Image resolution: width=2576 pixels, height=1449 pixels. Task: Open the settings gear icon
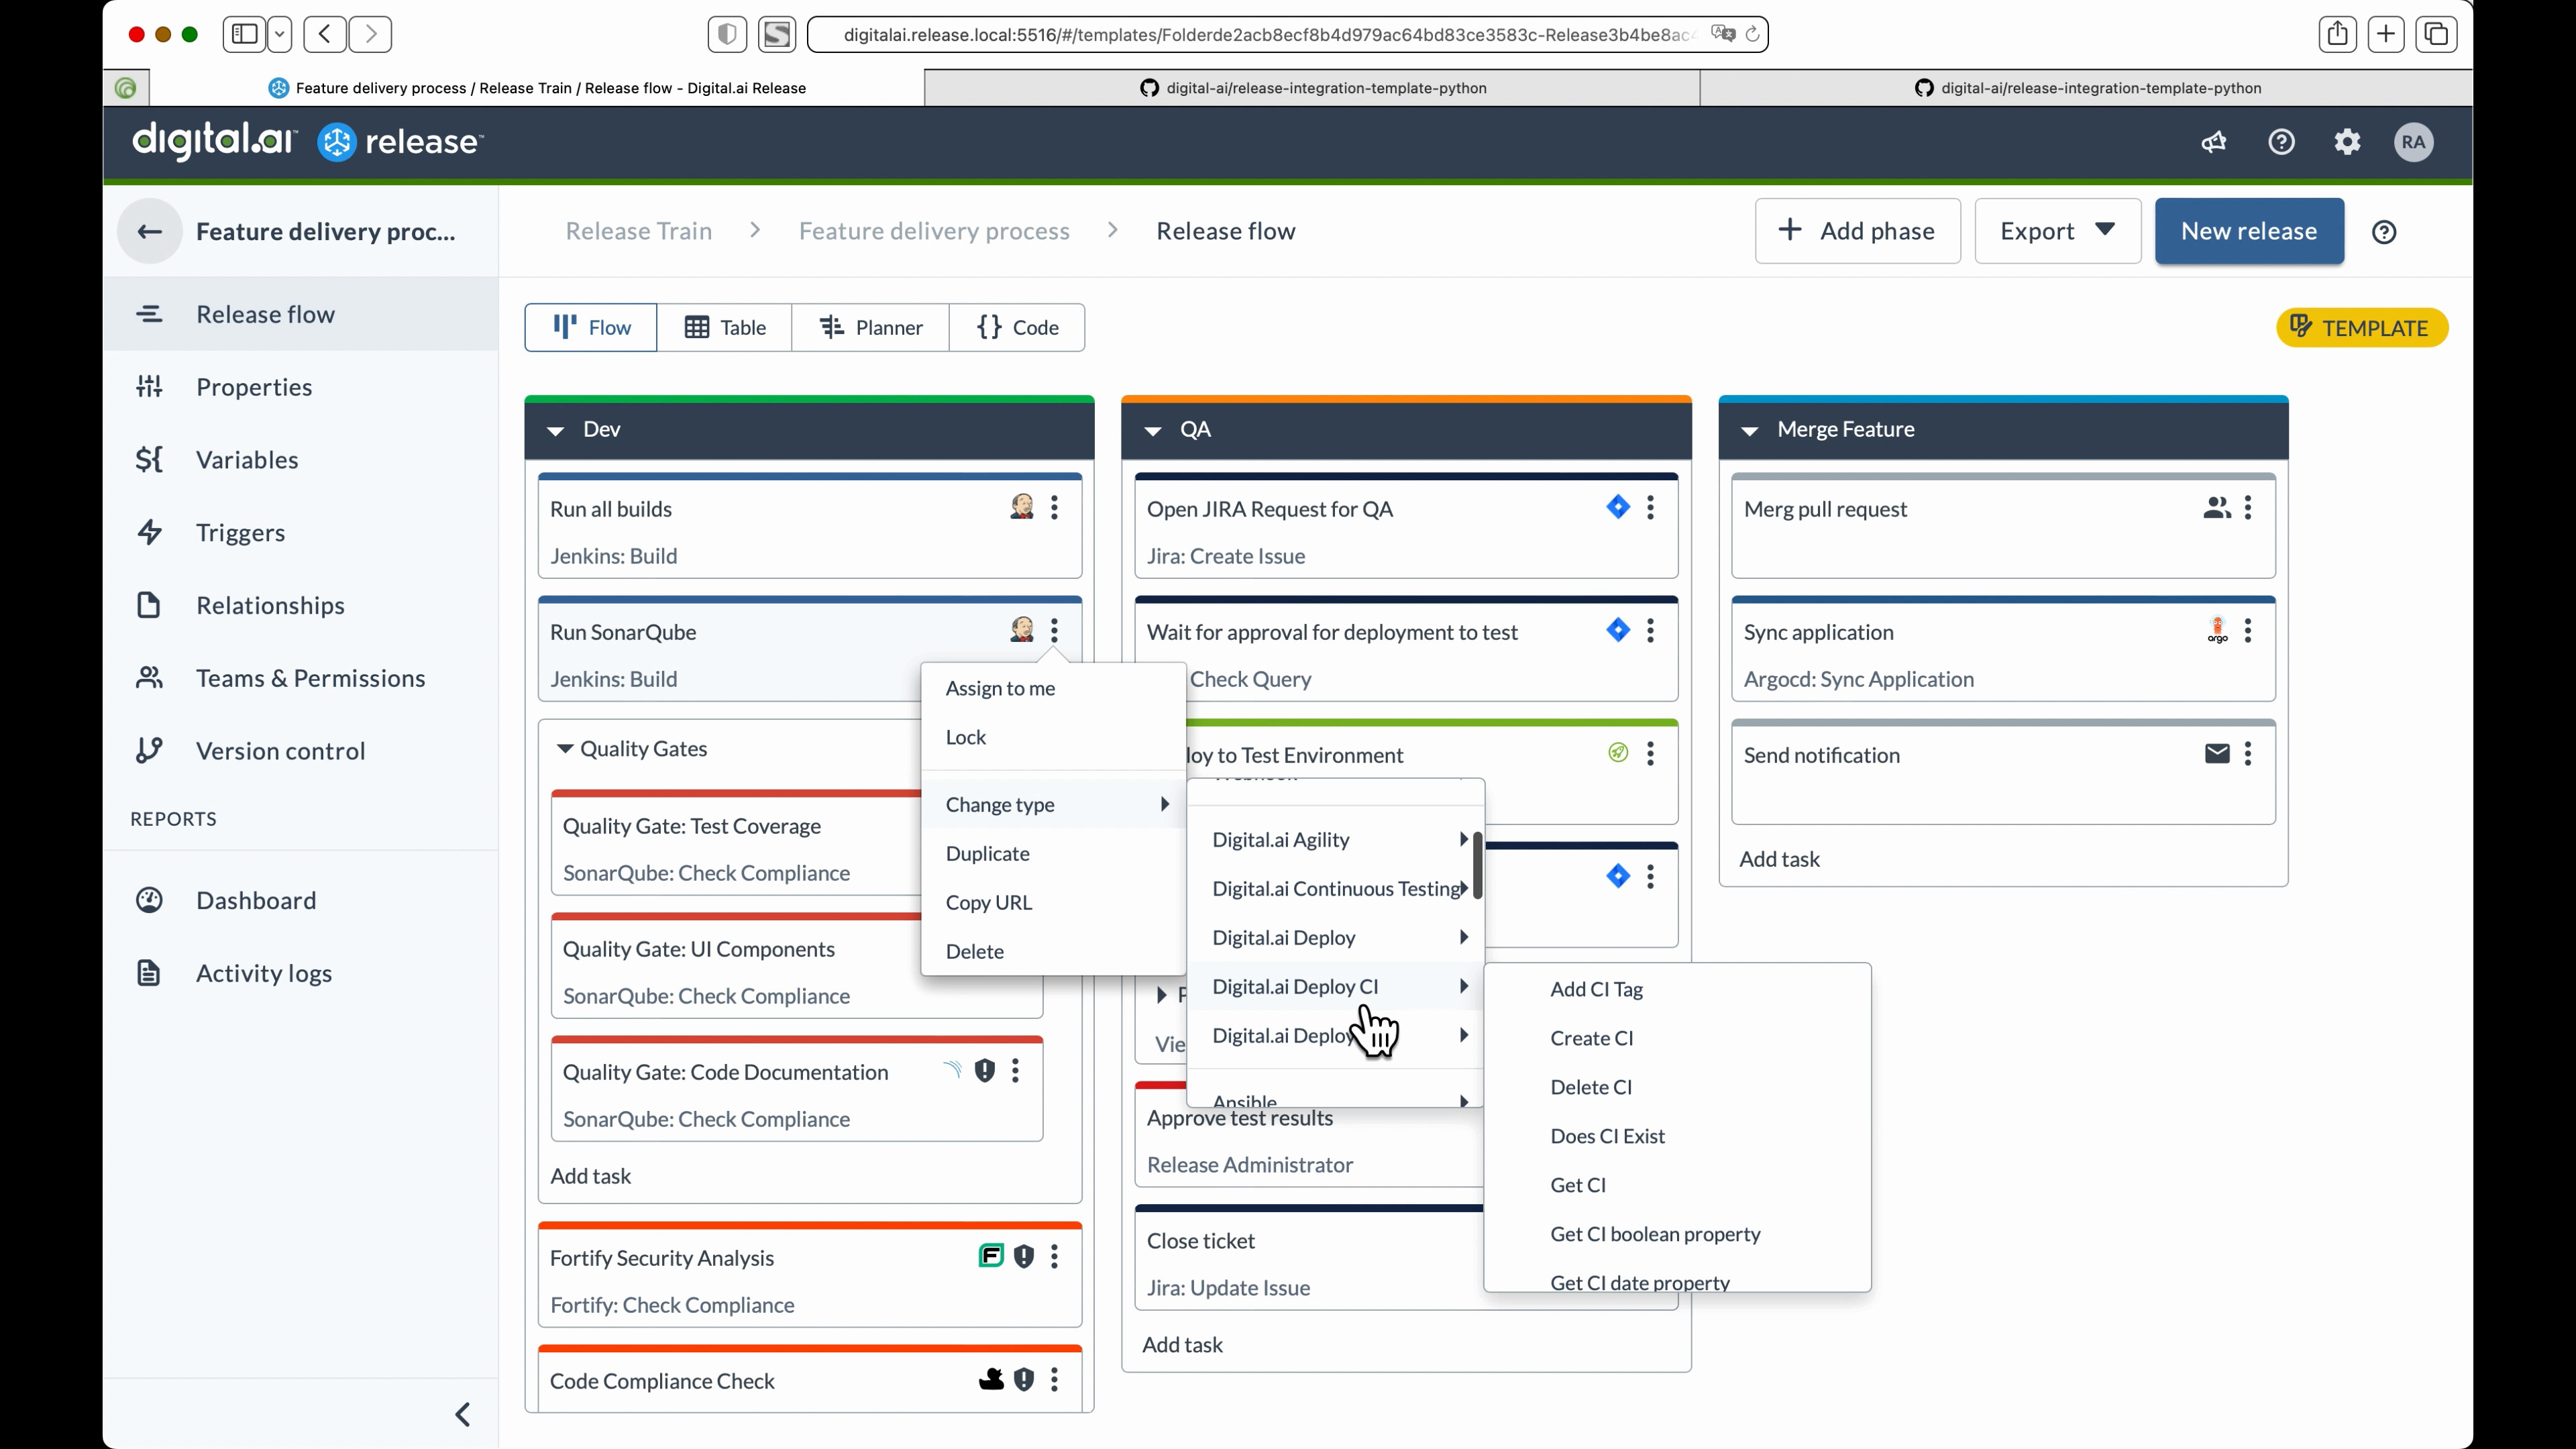pos(2347,142)
